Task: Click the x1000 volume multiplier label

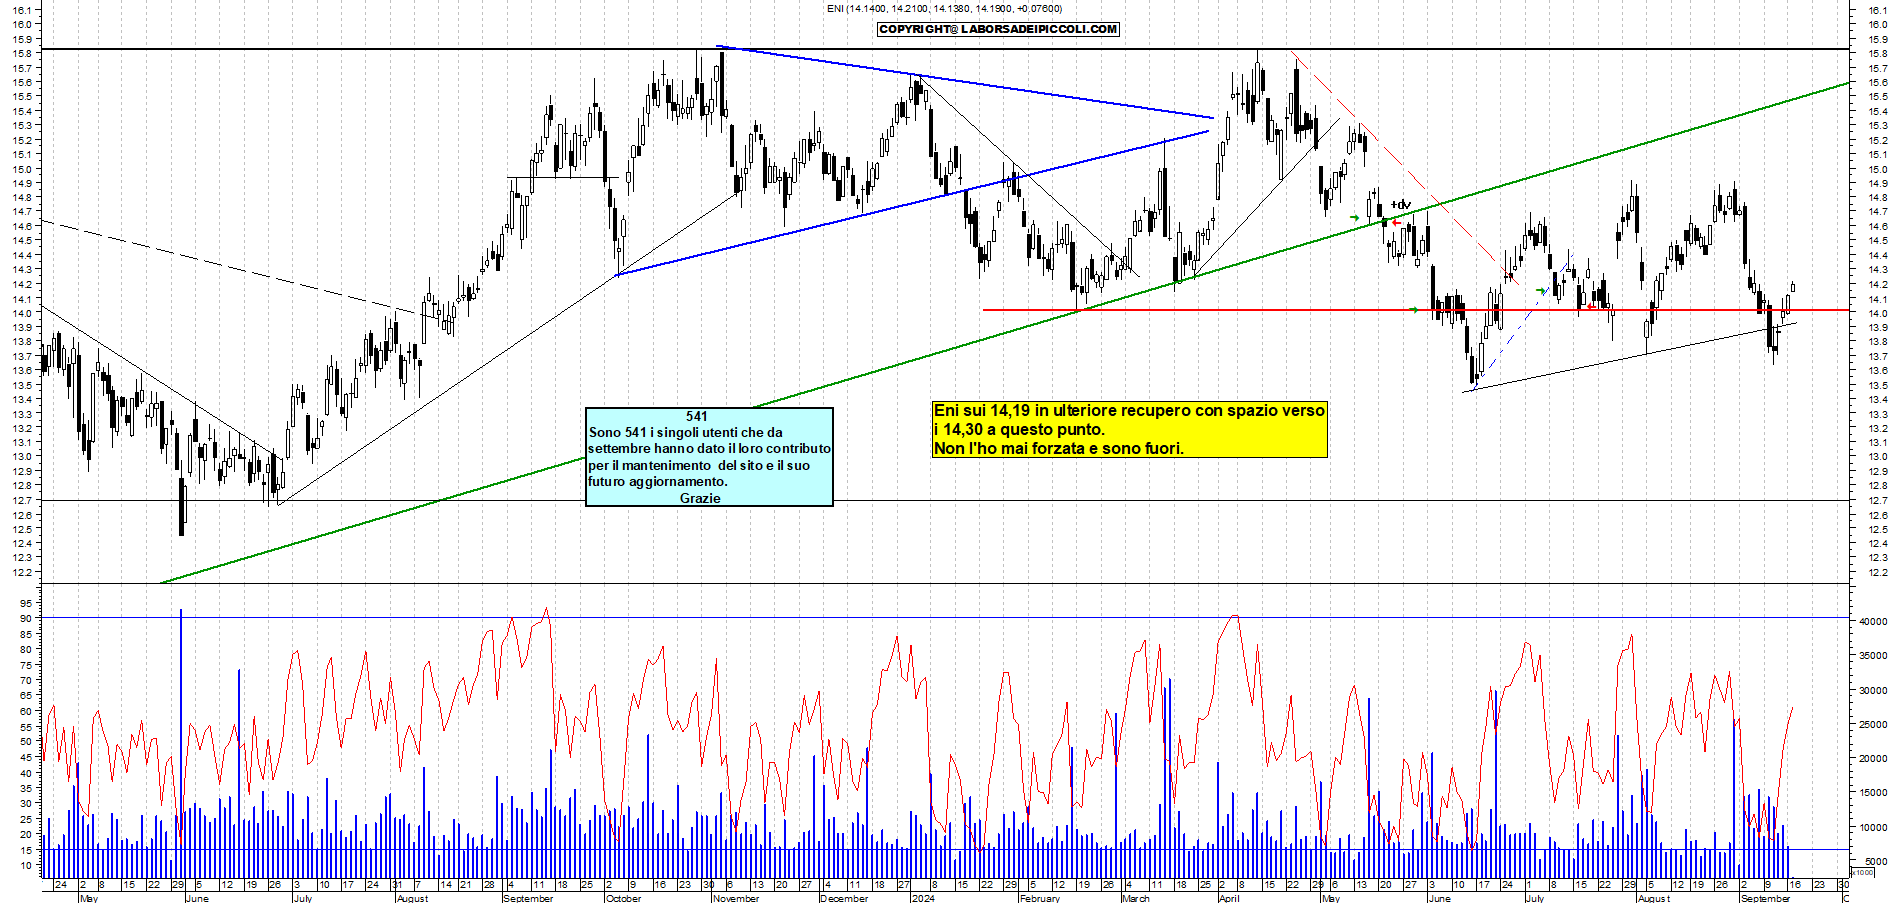Action: pyautogui.click(x=1862, y=873)
